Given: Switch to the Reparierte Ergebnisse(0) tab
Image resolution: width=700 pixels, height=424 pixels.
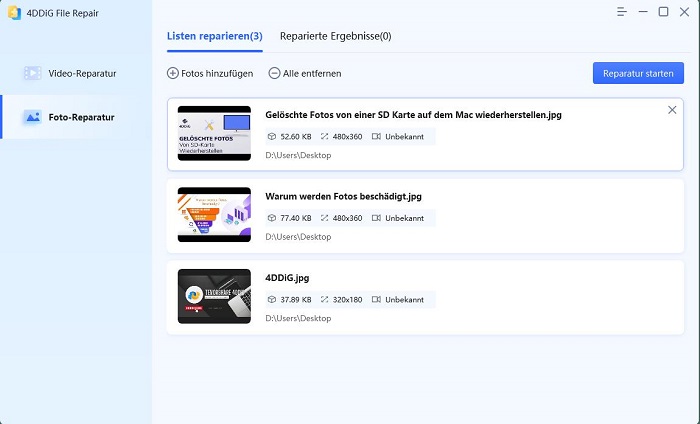Looking at the screenshot, I should click(336, 36).
